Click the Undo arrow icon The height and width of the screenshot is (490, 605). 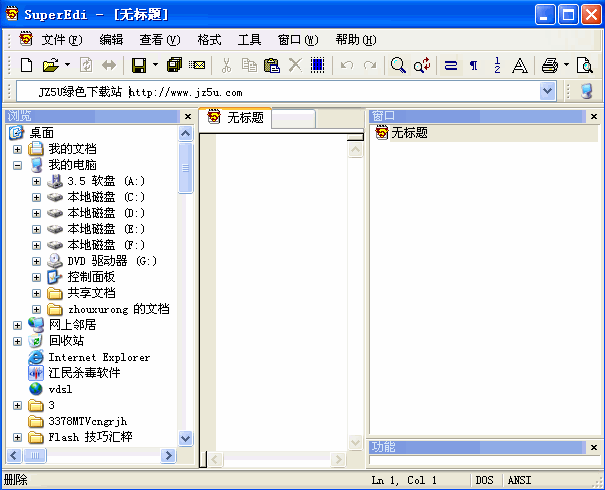tap(347, 65)
